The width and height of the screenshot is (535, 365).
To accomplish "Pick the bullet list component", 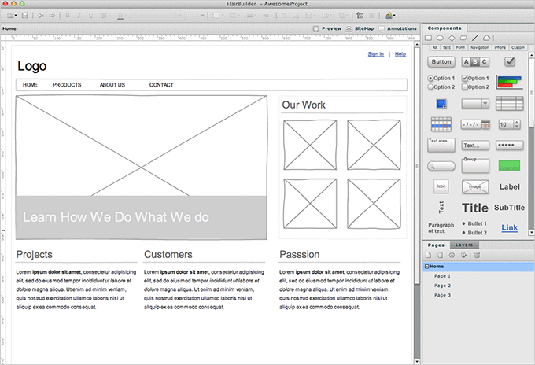I will 474,228.
